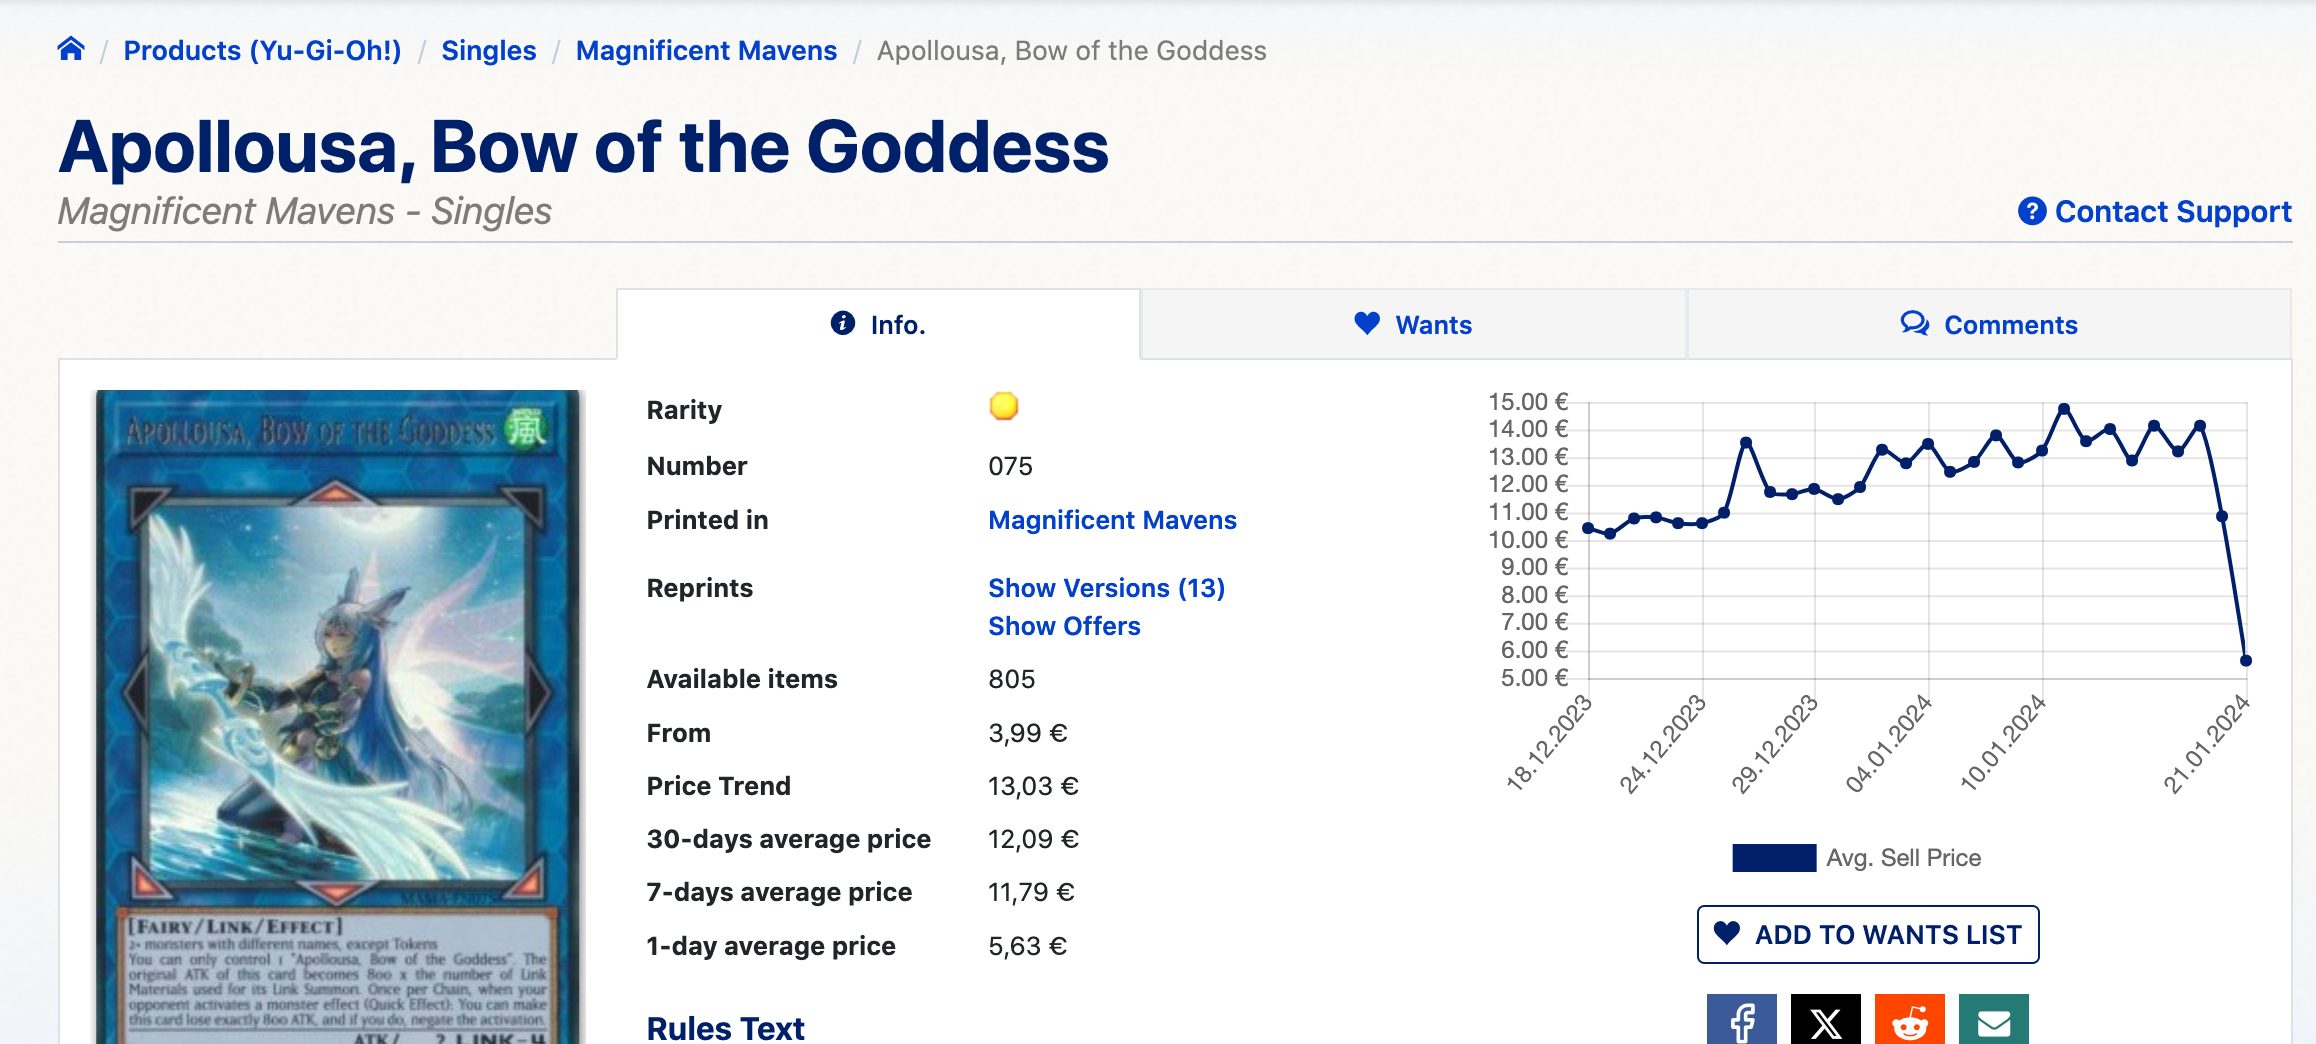Image resolution: width=2316 pixels, height=1044 pixels.
Task: Click the Show Offers link
Action: tap(1064, 626)
